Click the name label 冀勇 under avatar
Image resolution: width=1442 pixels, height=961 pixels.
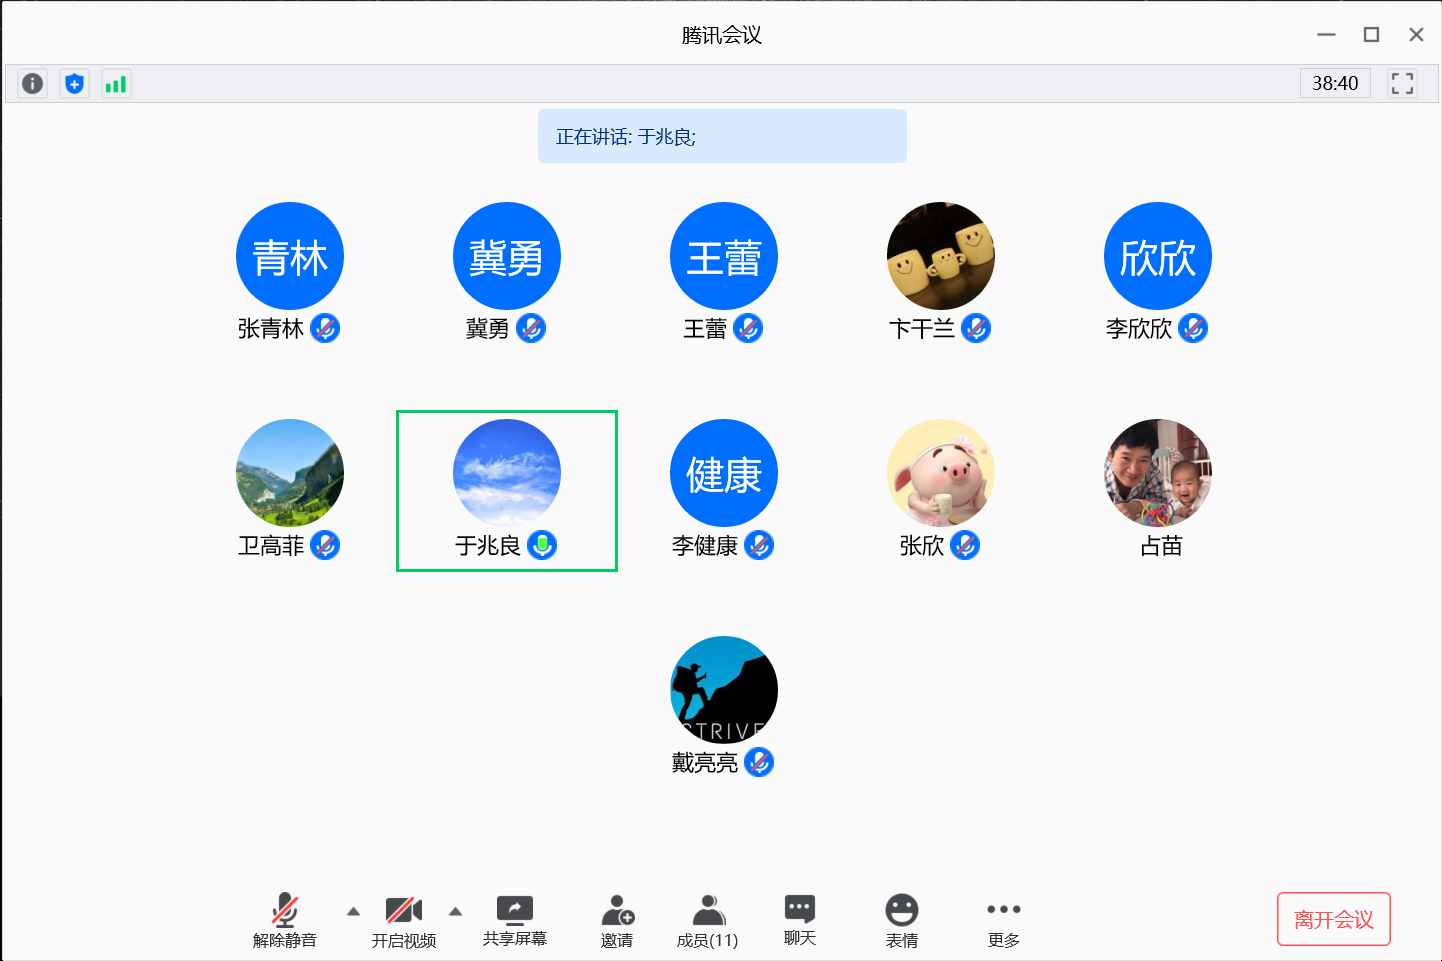point(488,329)
